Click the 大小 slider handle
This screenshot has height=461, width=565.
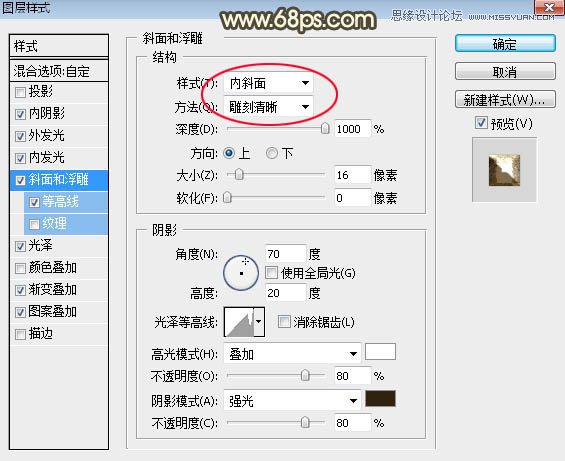(x=239, y=175)
